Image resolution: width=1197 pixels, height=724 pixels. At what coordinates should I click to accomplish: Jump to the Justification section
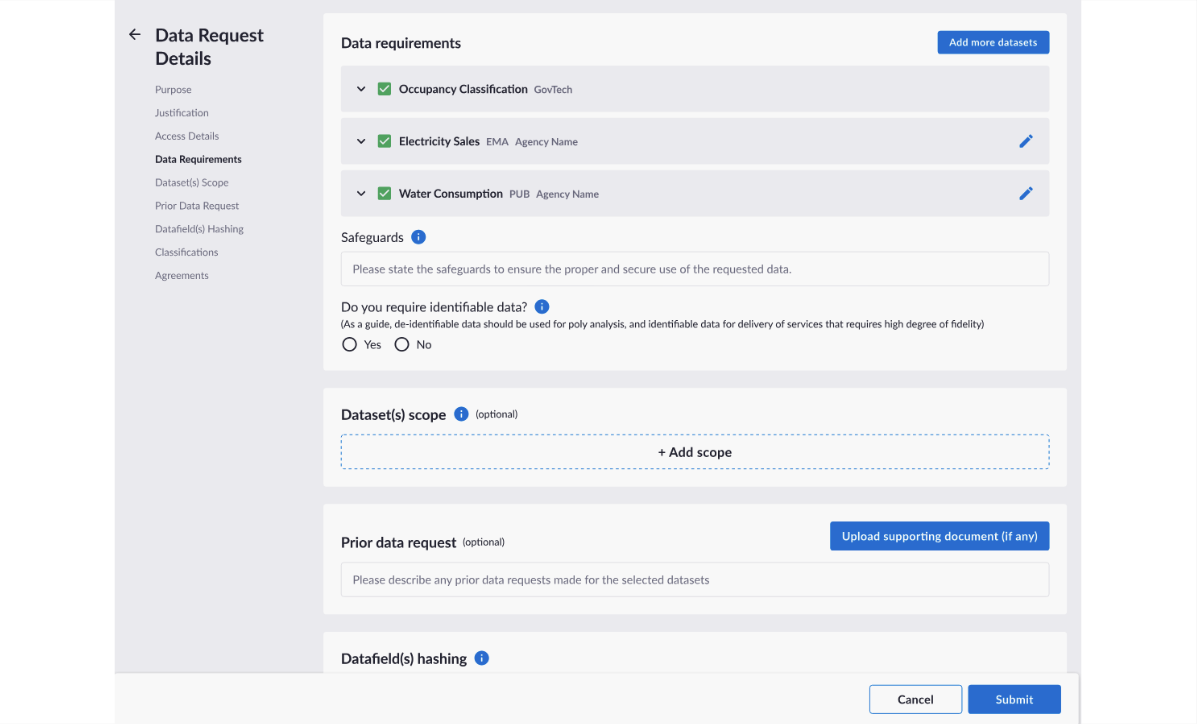(x=182, y=112)
